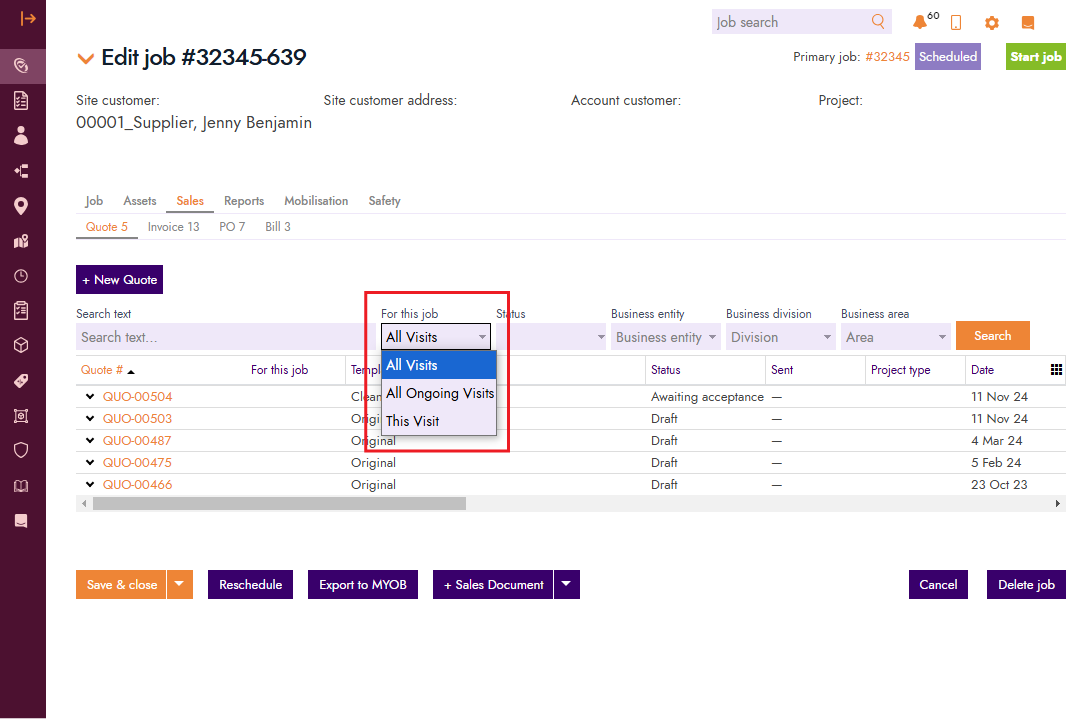Open the chat message sidebar icon
Image resolution: width=1072 pixels, height=719 pixels.
click(x=21, y=521)
